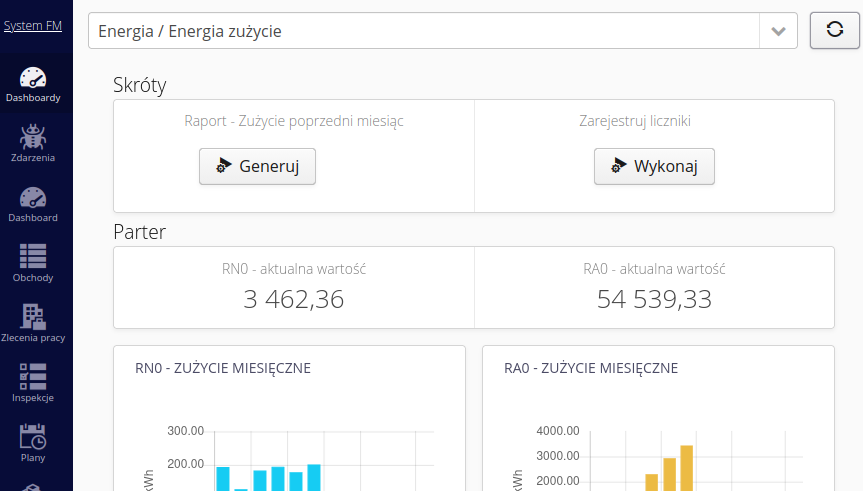Open Plany calendar icon in sidebar

click(x=33, y=437)
